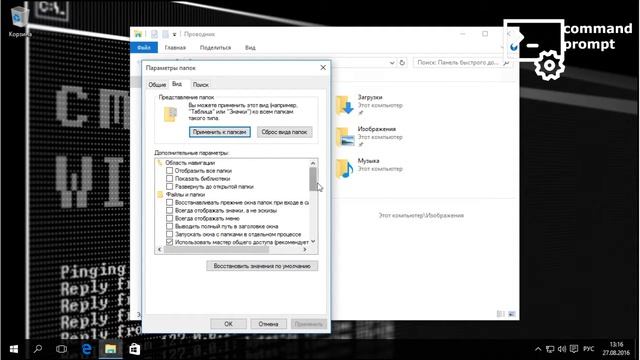The width and height of the screenshot is (640, 360).
Task: Toggle Отобразить все папки checkbox
Action: [x=169, y=171]
